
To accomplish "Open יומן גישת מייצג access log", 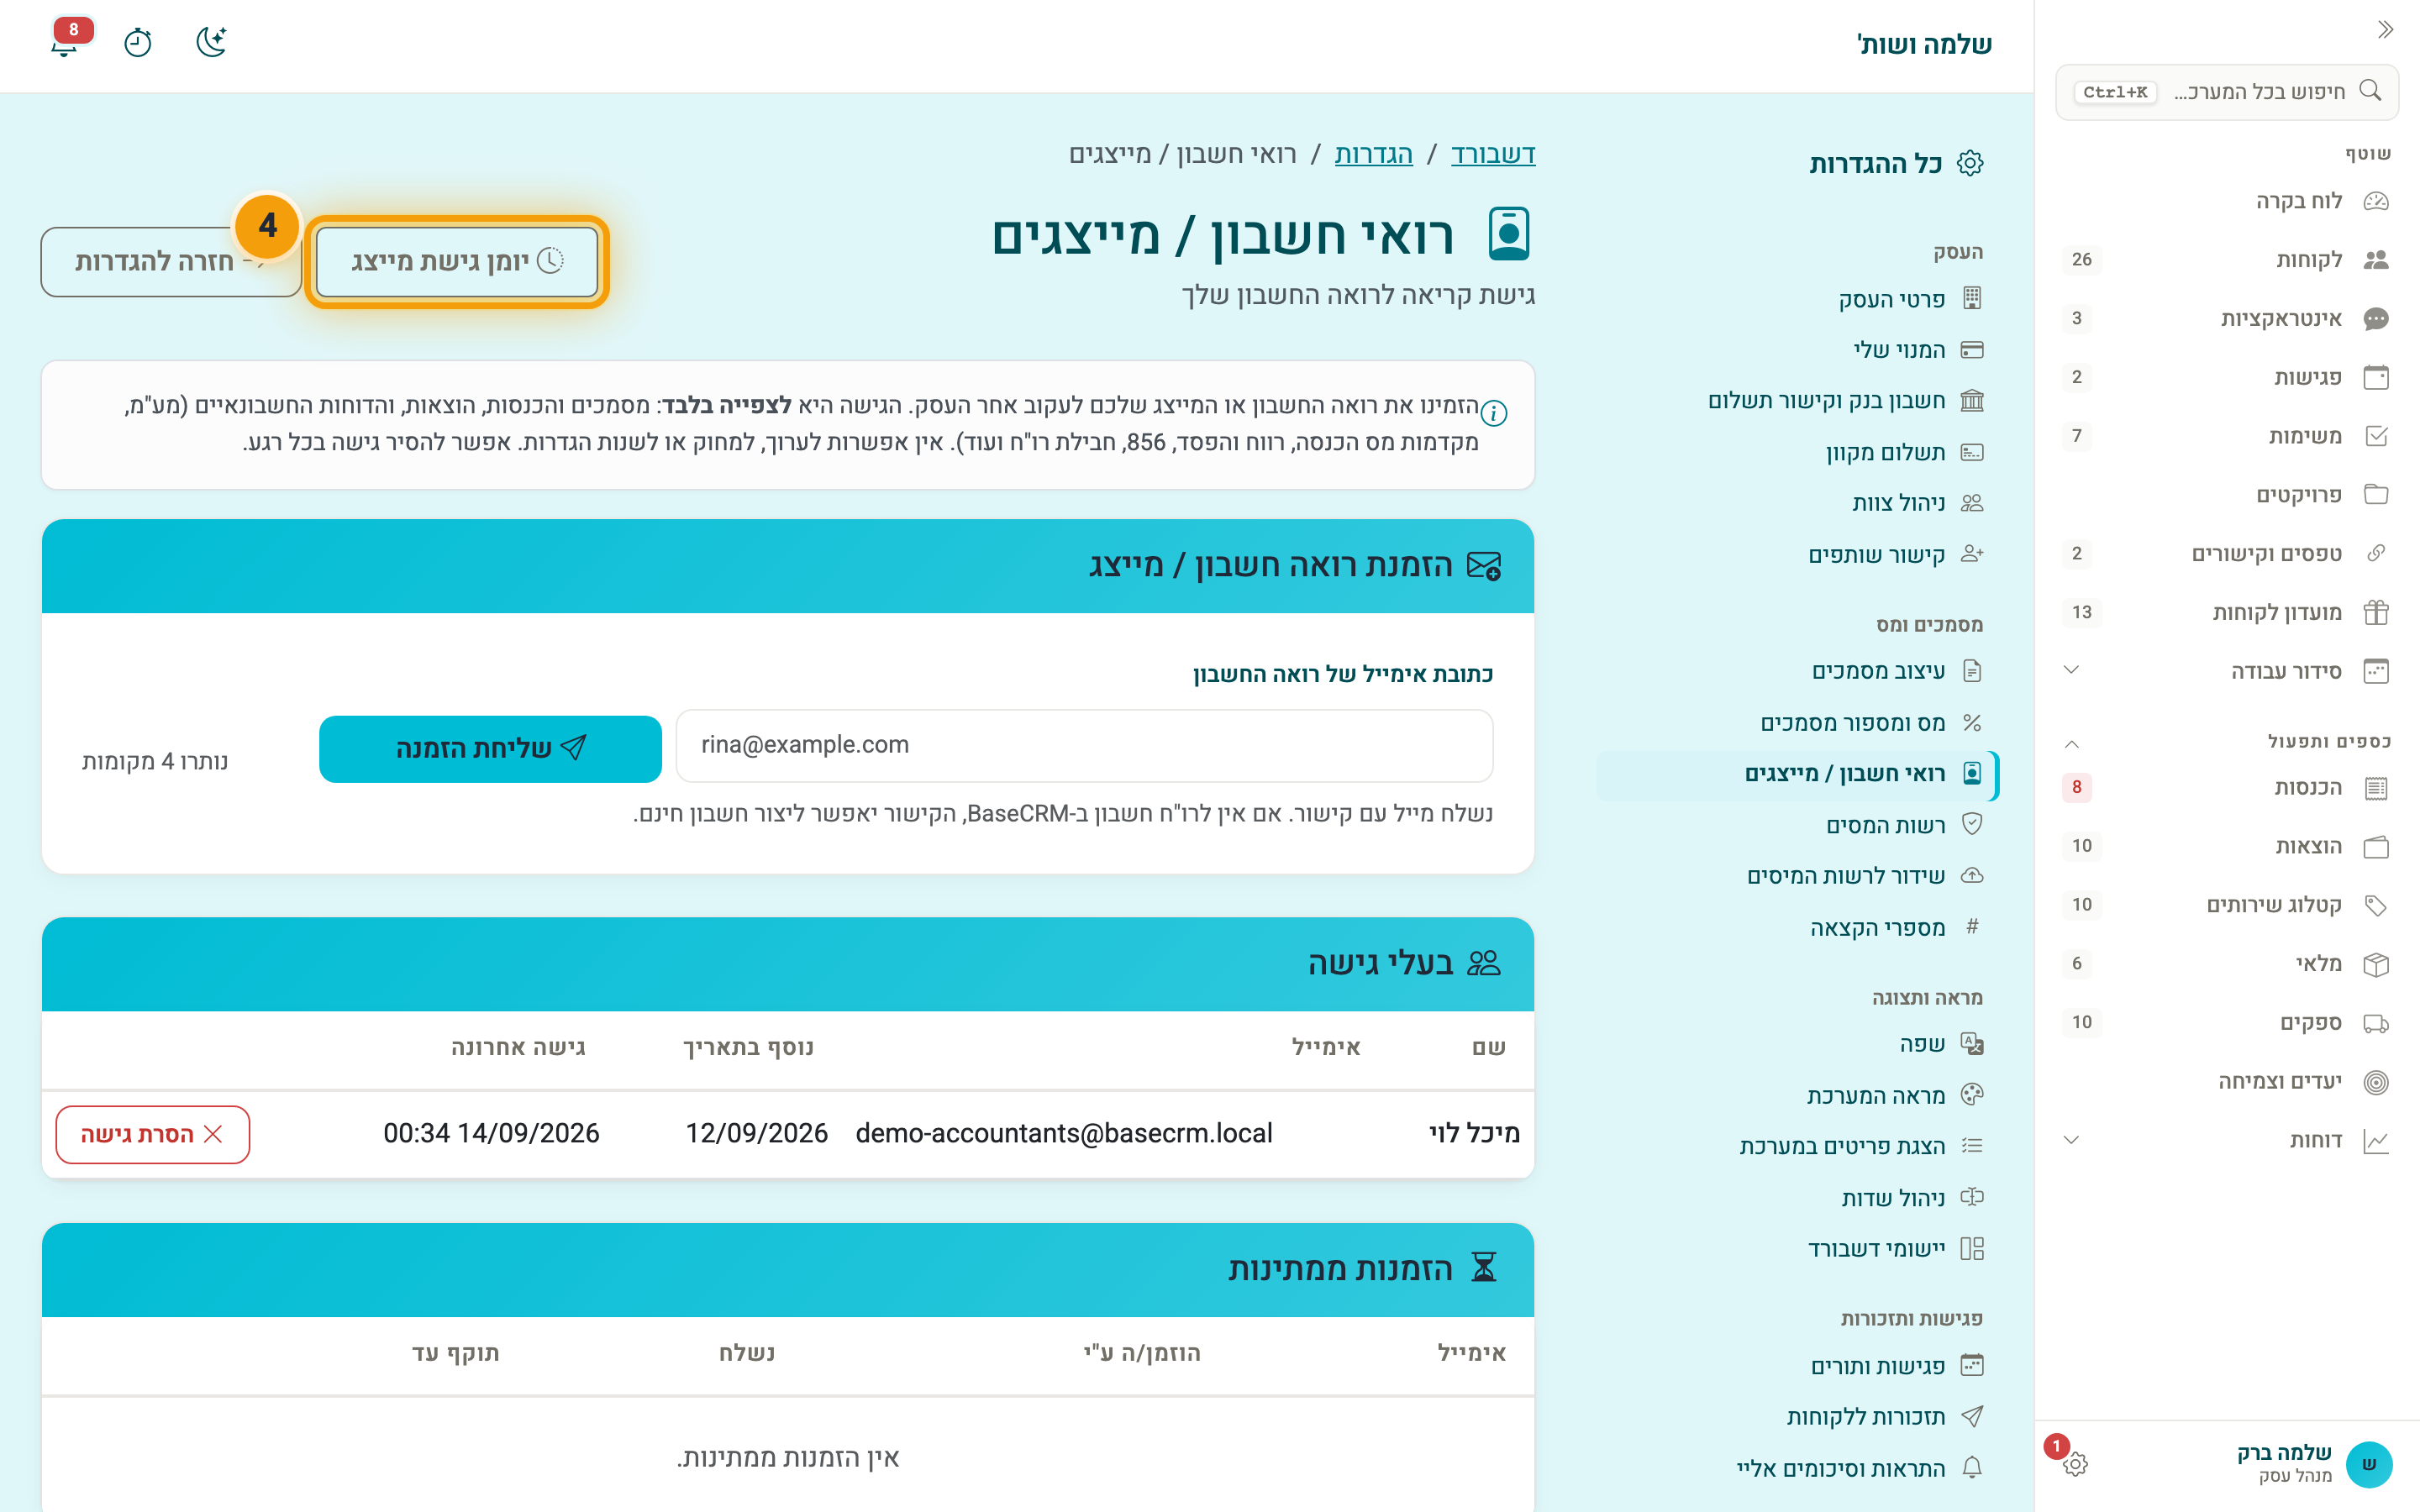I will pyautogui.click(x=457, y=262).
